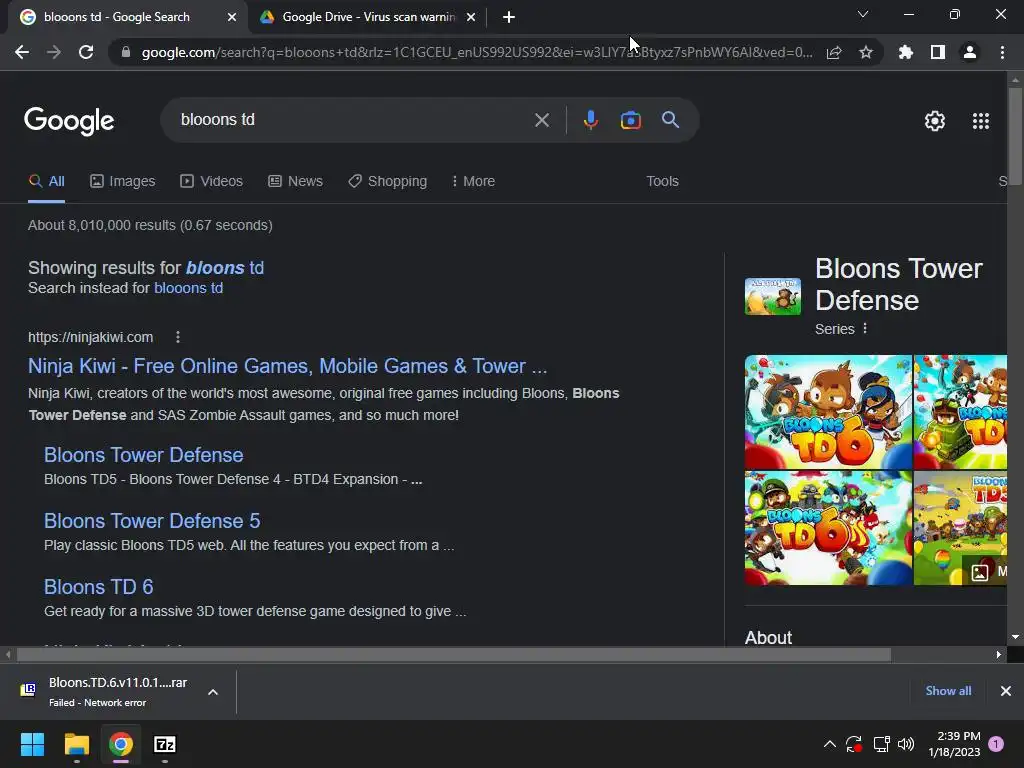This screenshot has height=768, width=1024.
Task: Close the downloads bar
Action: (x=1006, y=691)
